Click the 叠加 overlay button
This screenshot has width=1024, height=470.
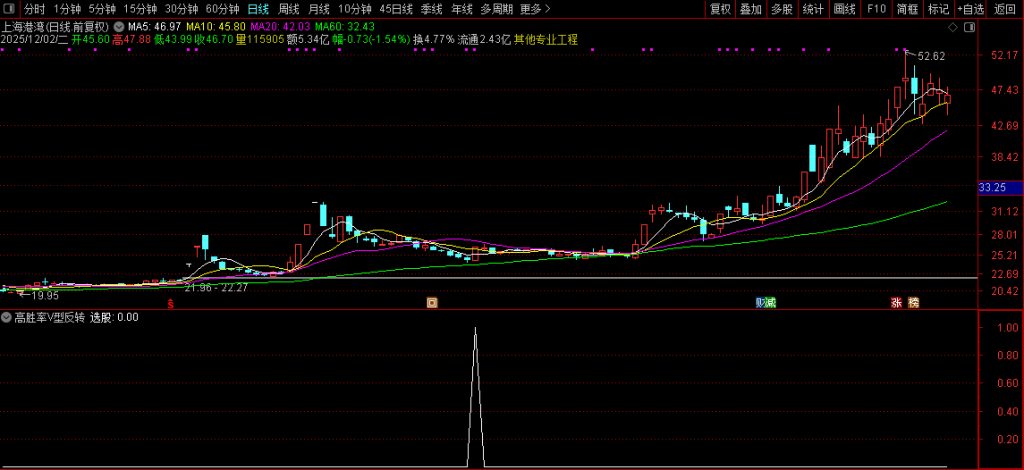750,9
